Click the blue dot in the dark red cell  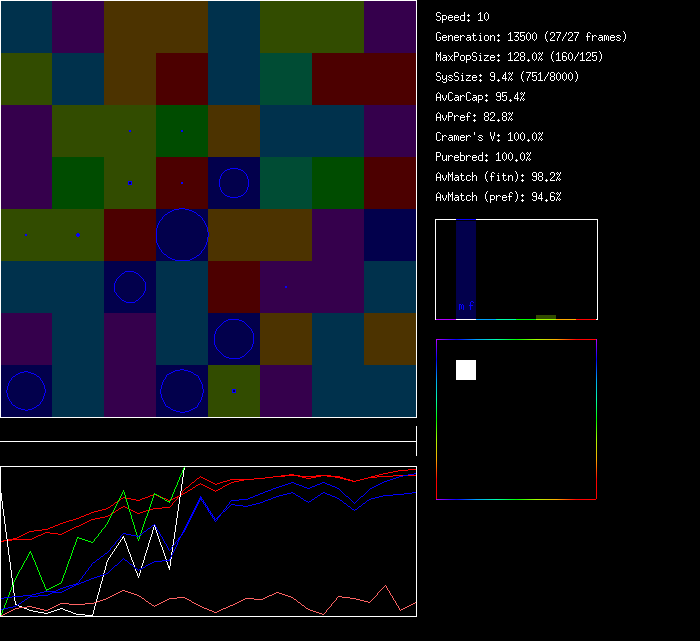[182, 183]
